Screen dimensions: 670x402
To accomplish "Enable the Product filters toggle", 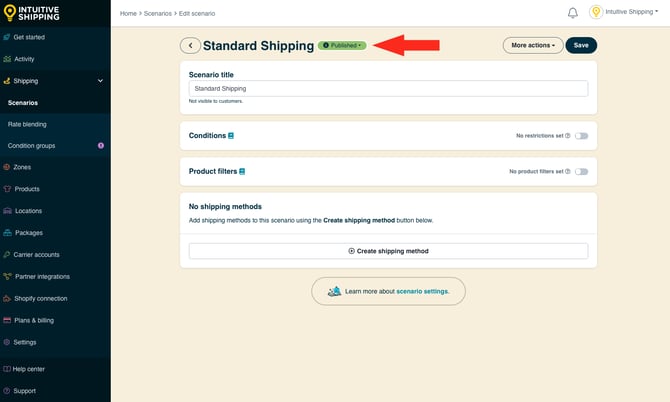I will (x=581, y=171).
